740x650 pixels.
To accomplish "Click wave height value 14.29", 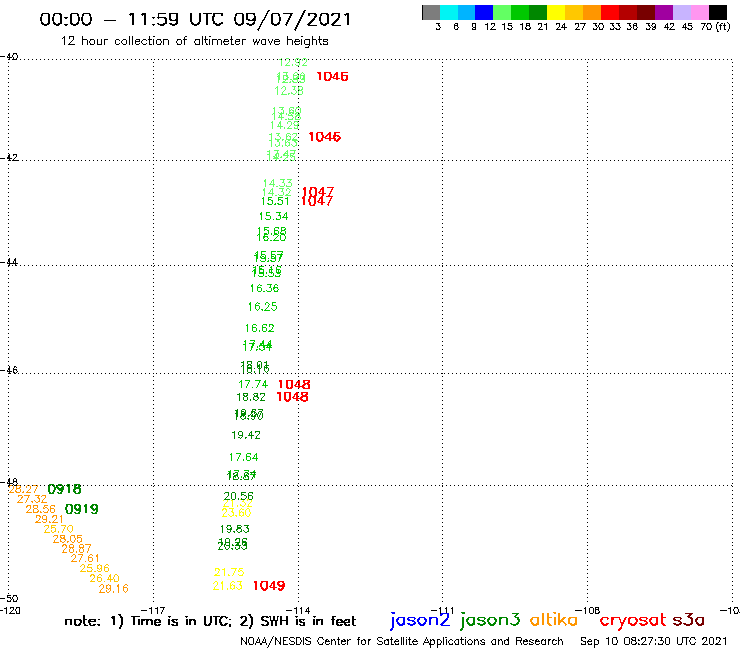I will (284, 125).
